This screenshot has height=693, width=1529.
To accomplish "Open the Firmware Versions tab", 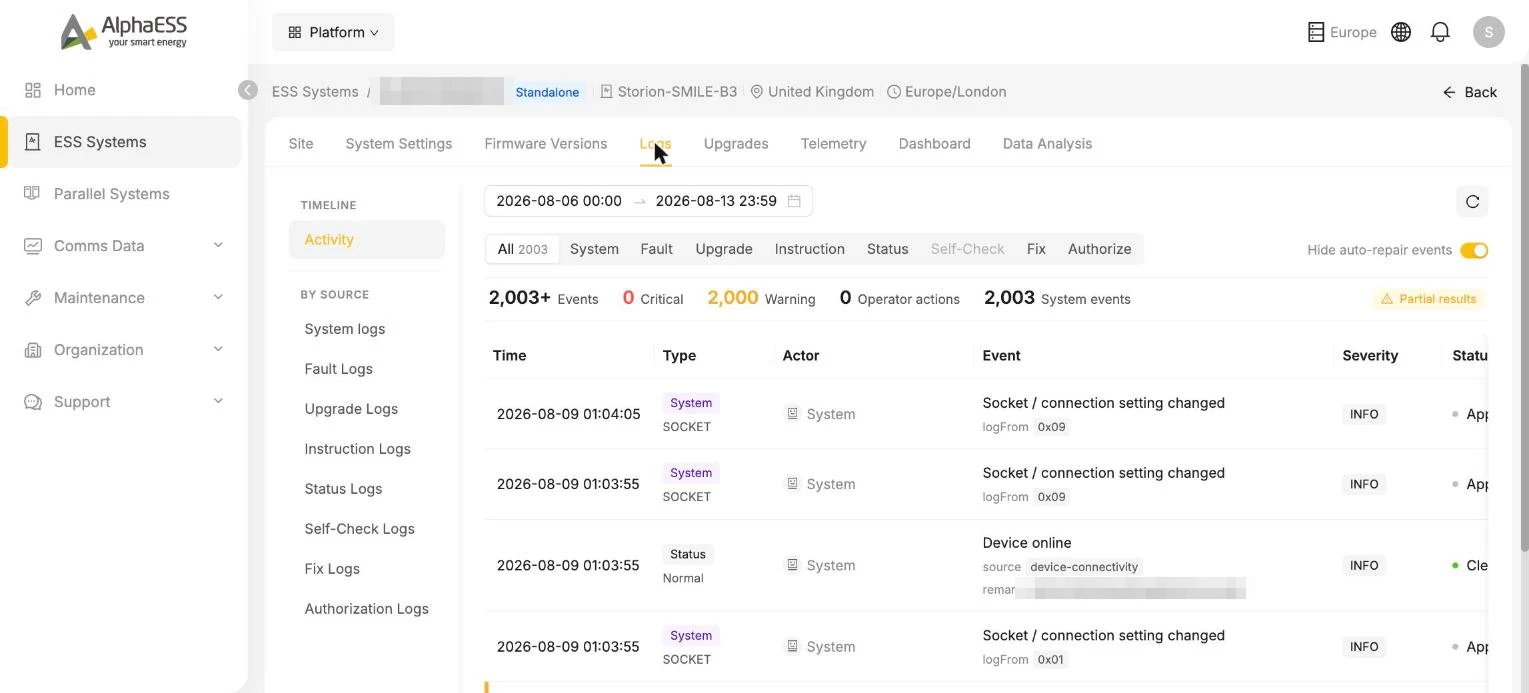I will (546, 144).
